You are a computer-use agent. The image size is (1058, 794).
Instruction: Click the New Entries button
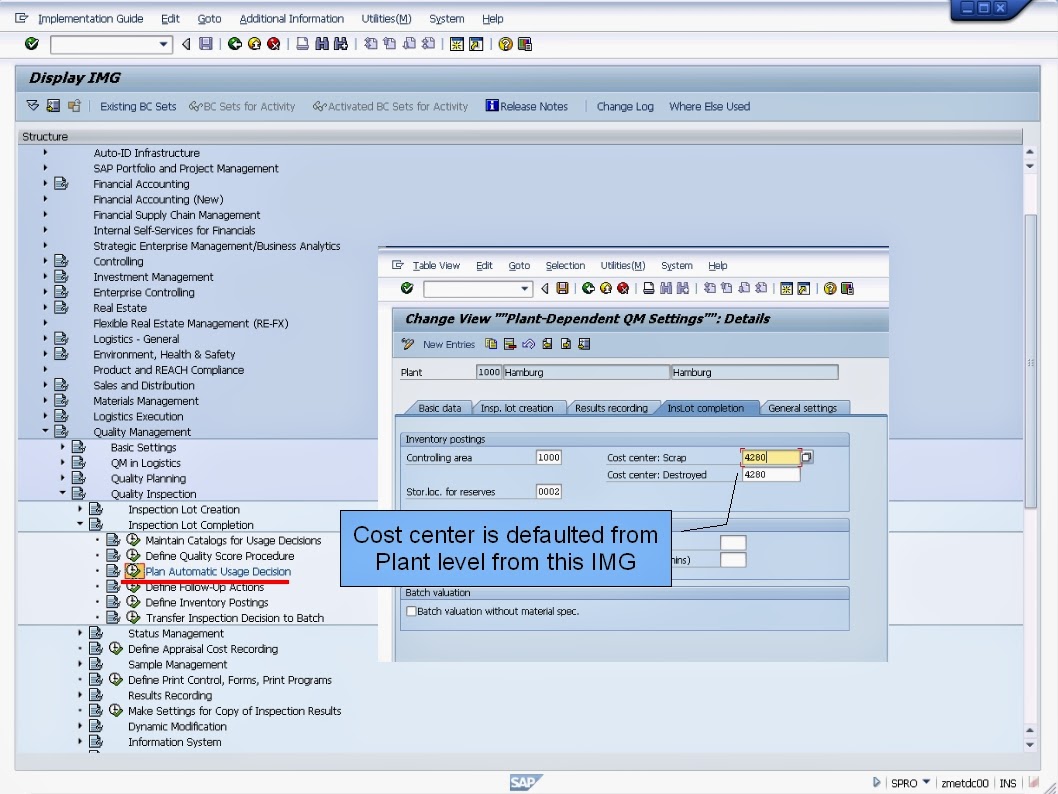point(448,343)
